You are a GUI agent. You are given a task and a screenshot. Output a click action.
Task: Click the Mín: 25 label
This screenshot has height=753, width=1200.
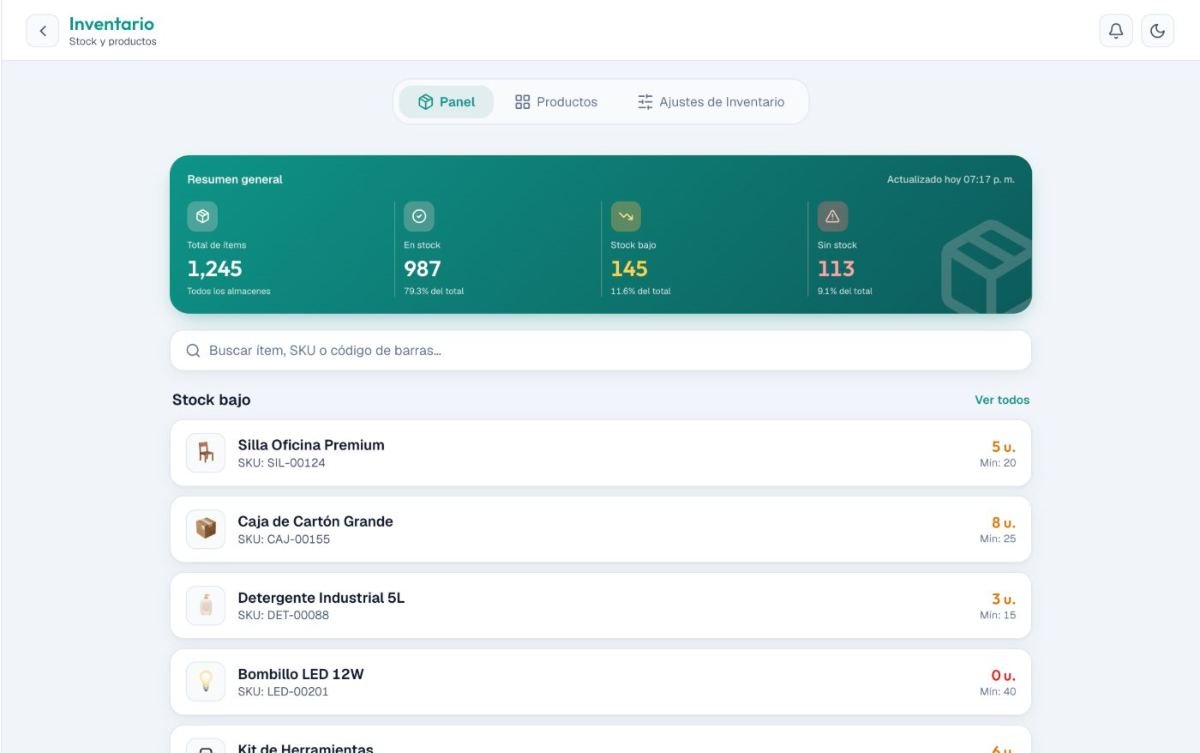pos(998,539)
